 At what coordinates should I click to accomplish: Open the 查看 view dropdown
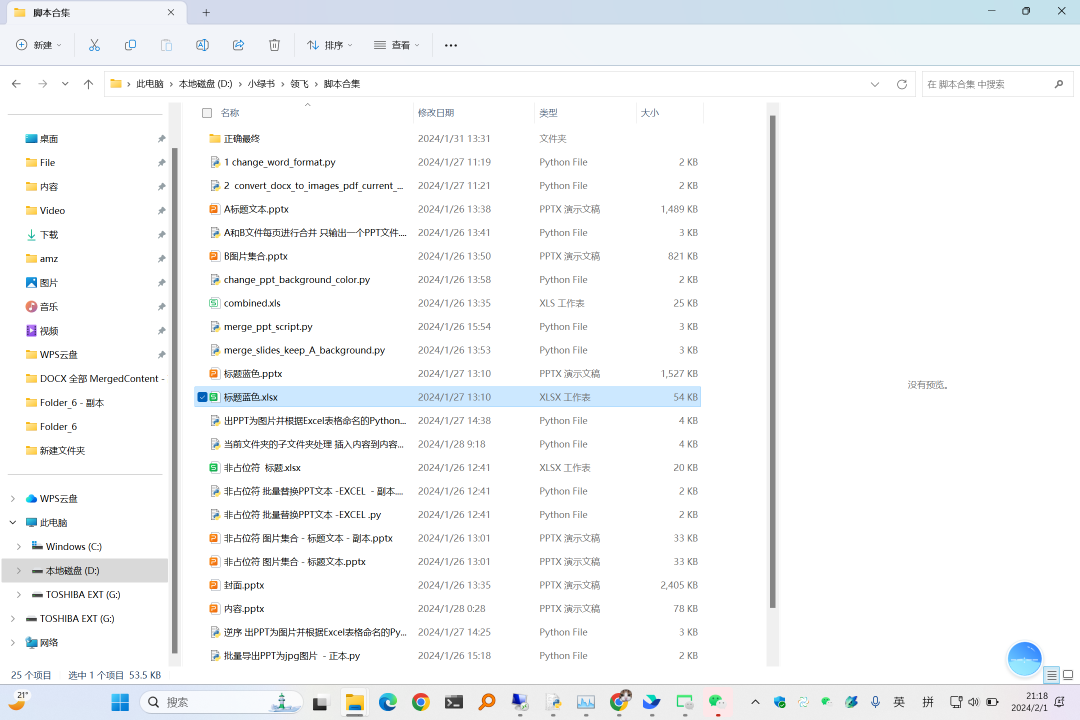coord(397,45)
